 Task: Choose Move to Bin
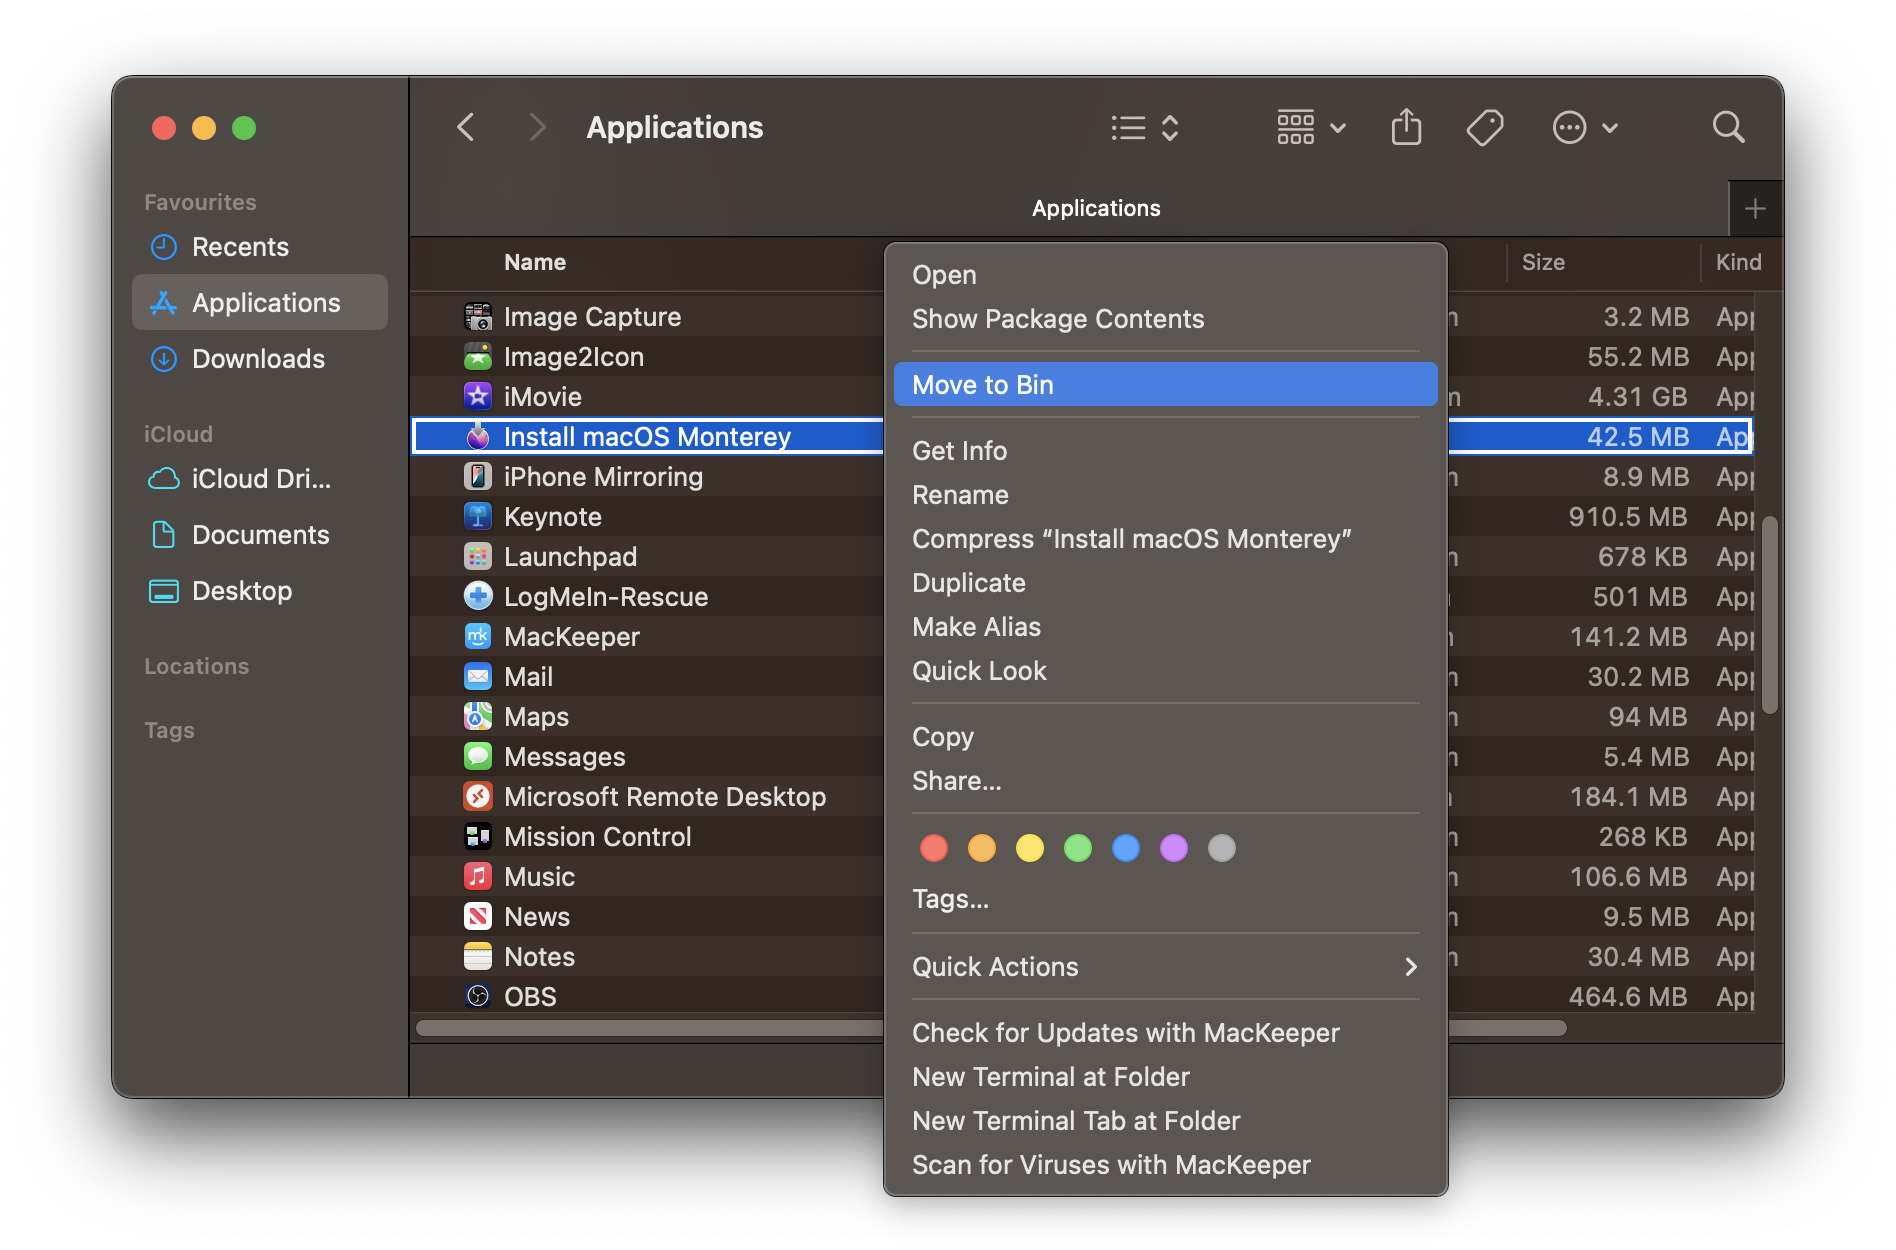(1166, 385)
